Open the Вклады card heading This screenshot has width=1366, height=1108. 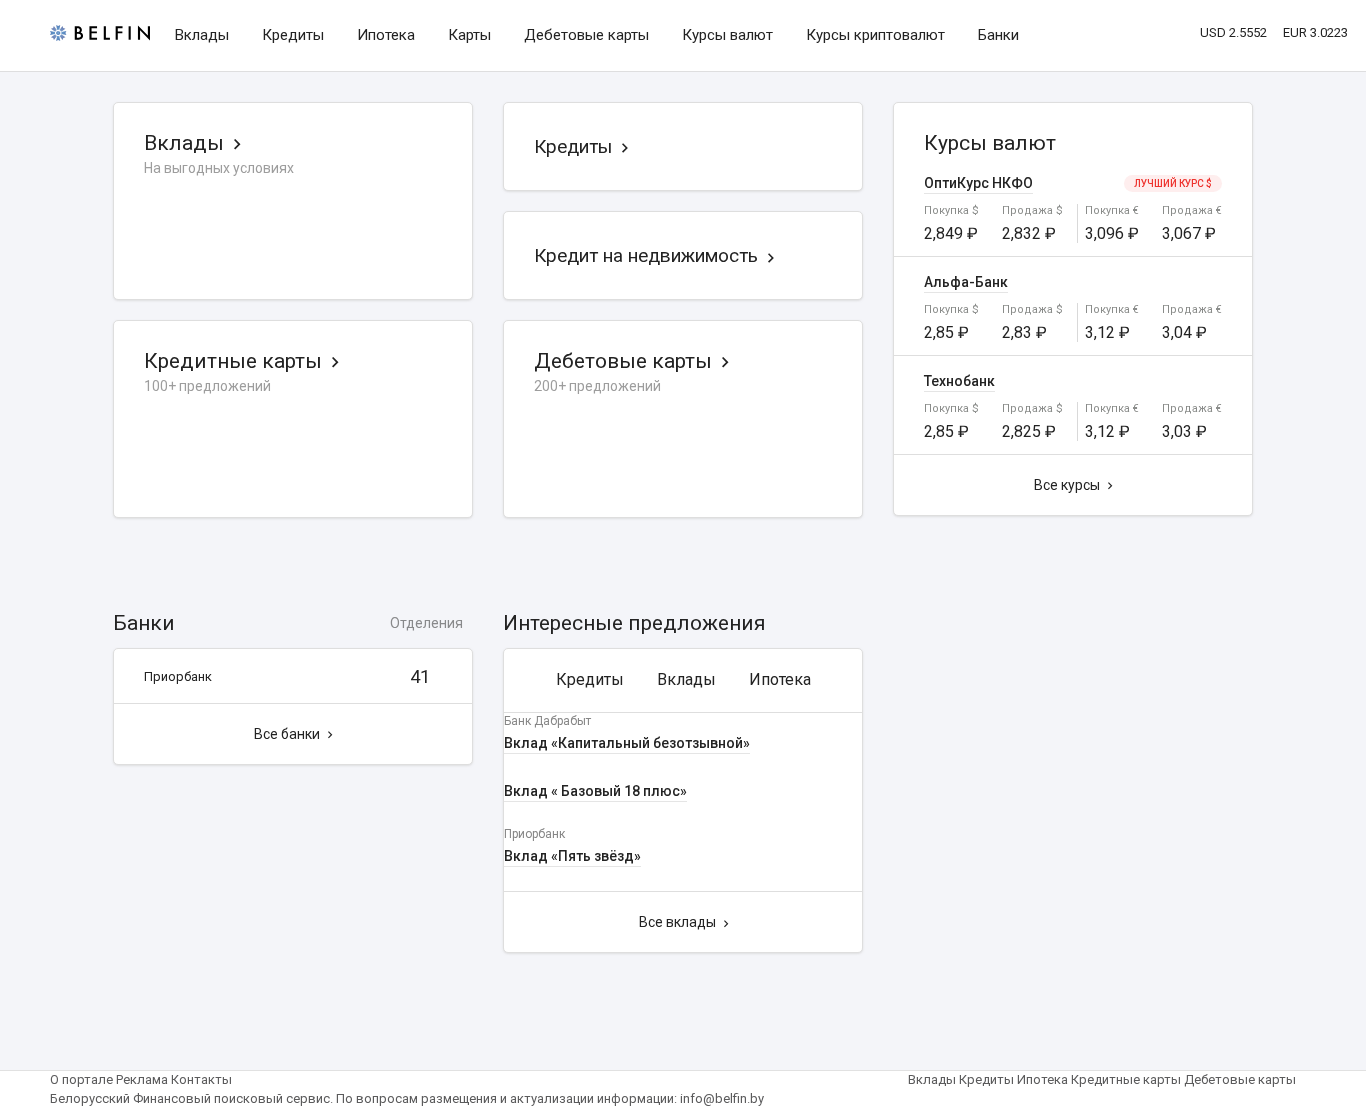click(x=184, y=143)
